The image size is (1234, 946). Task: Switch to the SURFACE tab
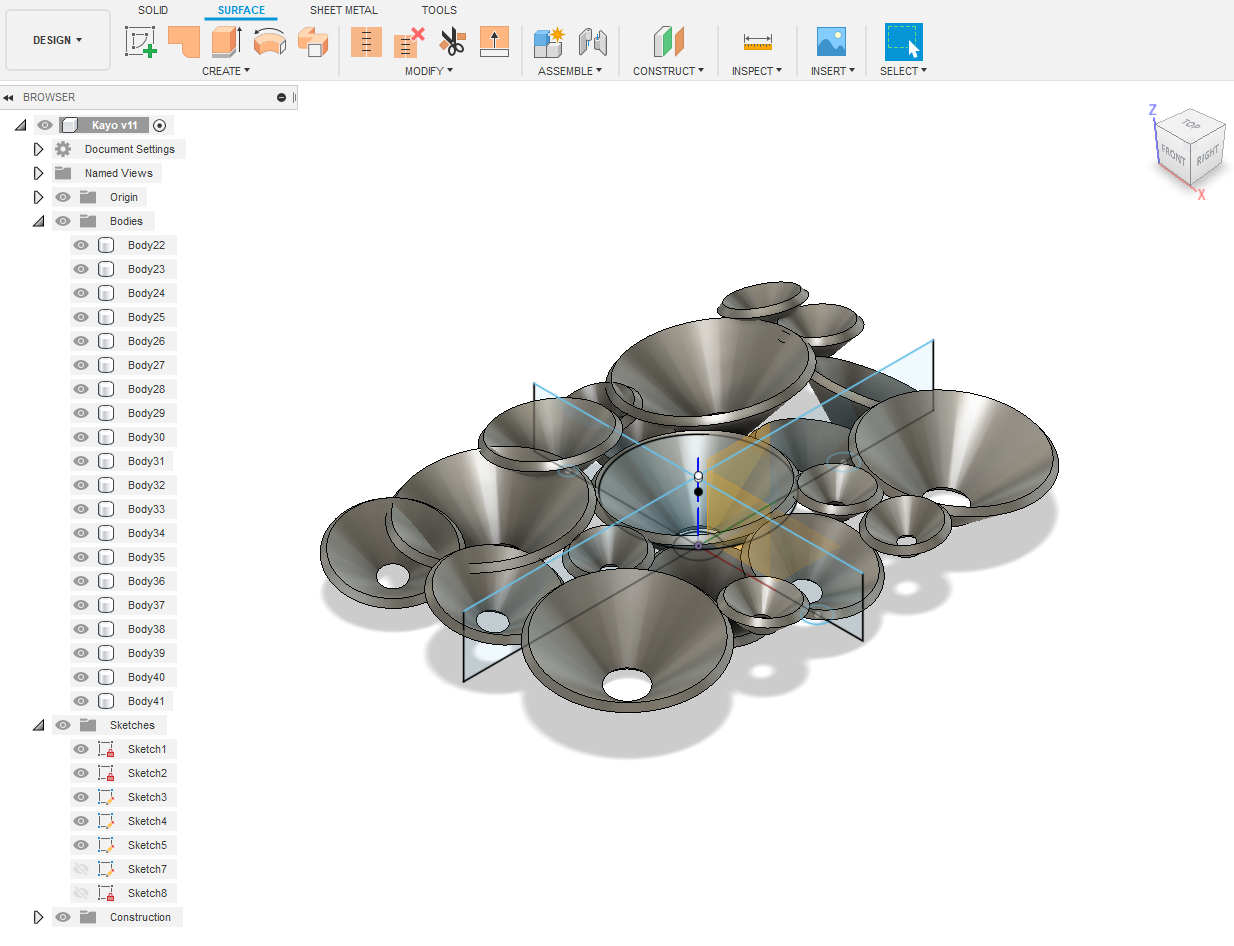241,10
